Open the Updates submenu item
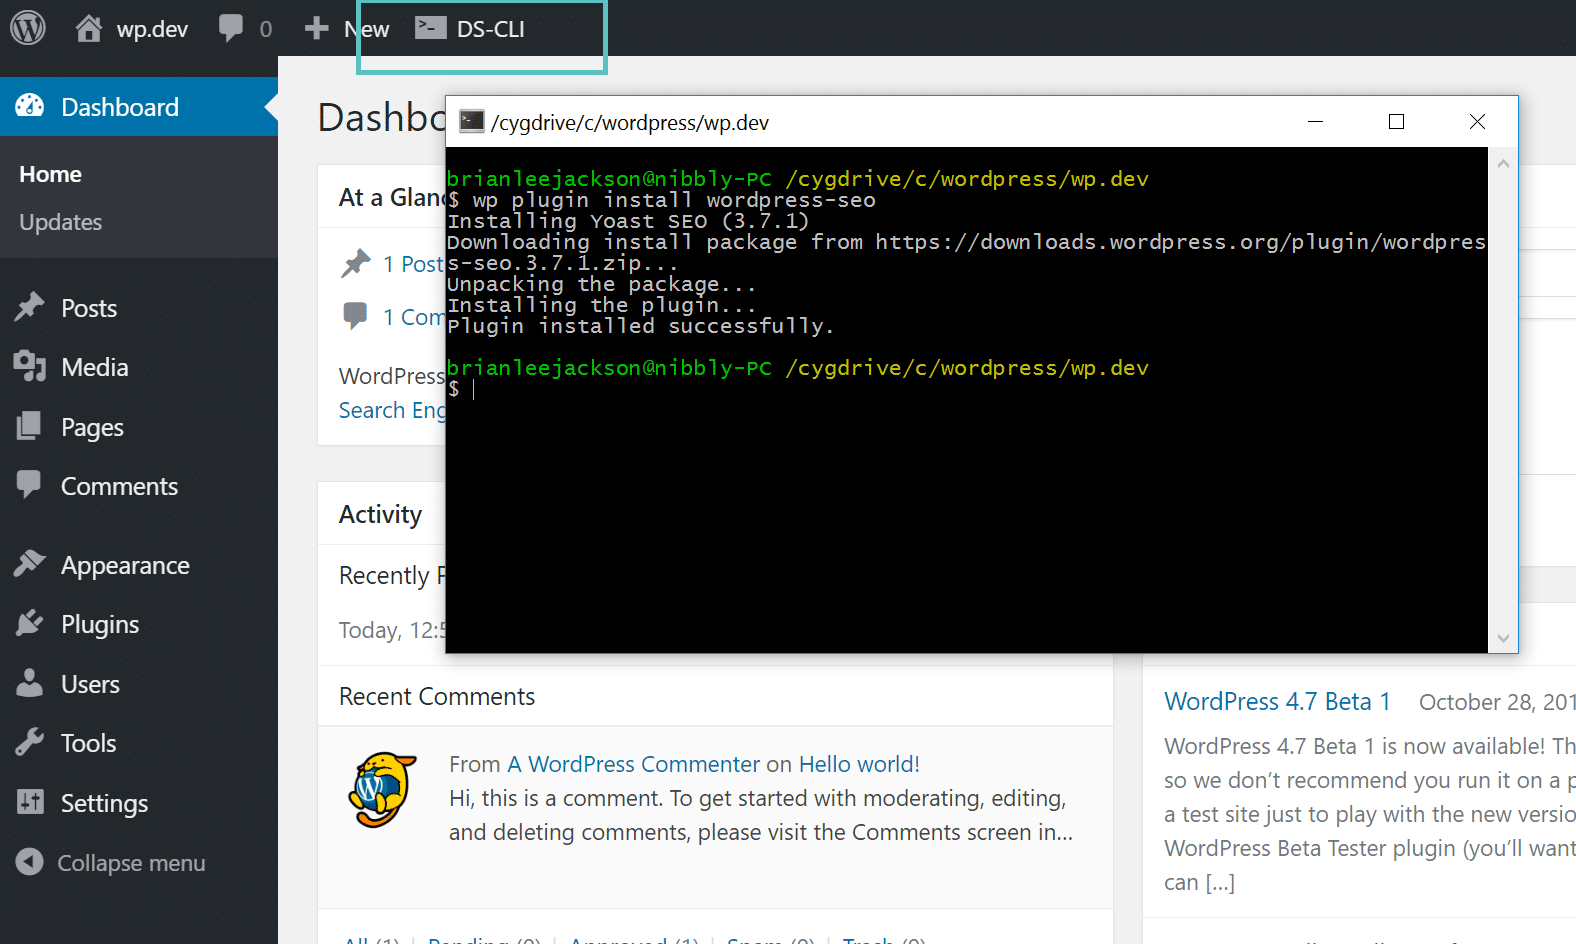1576x944 pixels. pos(61,222)
